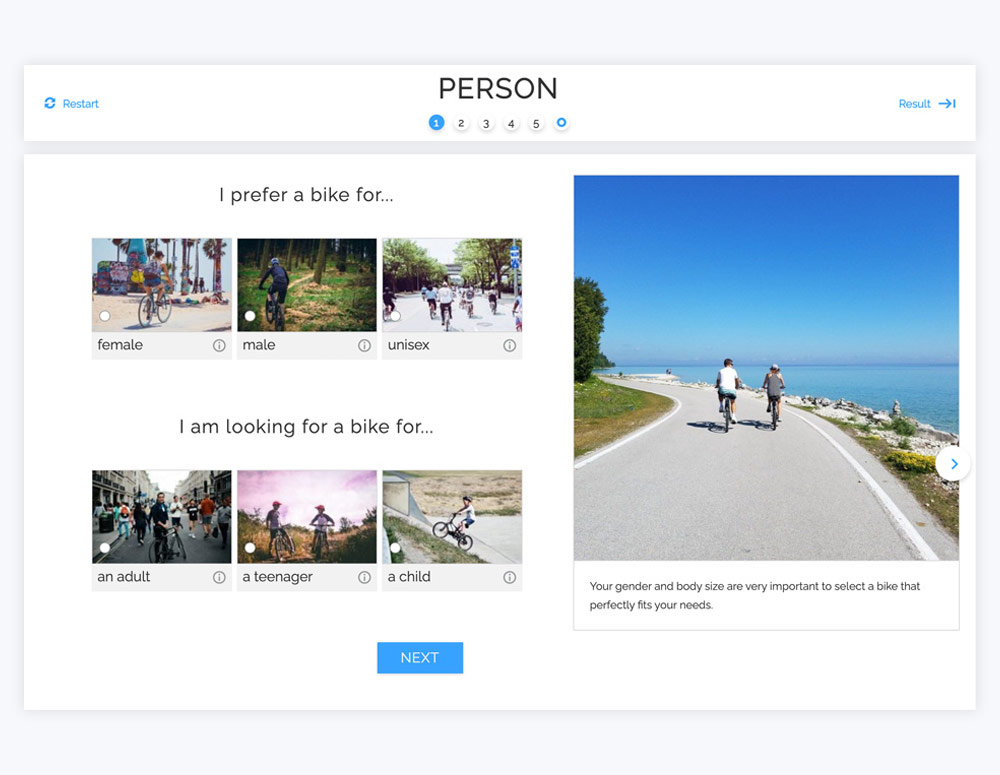Select the a teenager radio button
The width and height of the screenshot is (1000, 775).
tap(250, 547)
